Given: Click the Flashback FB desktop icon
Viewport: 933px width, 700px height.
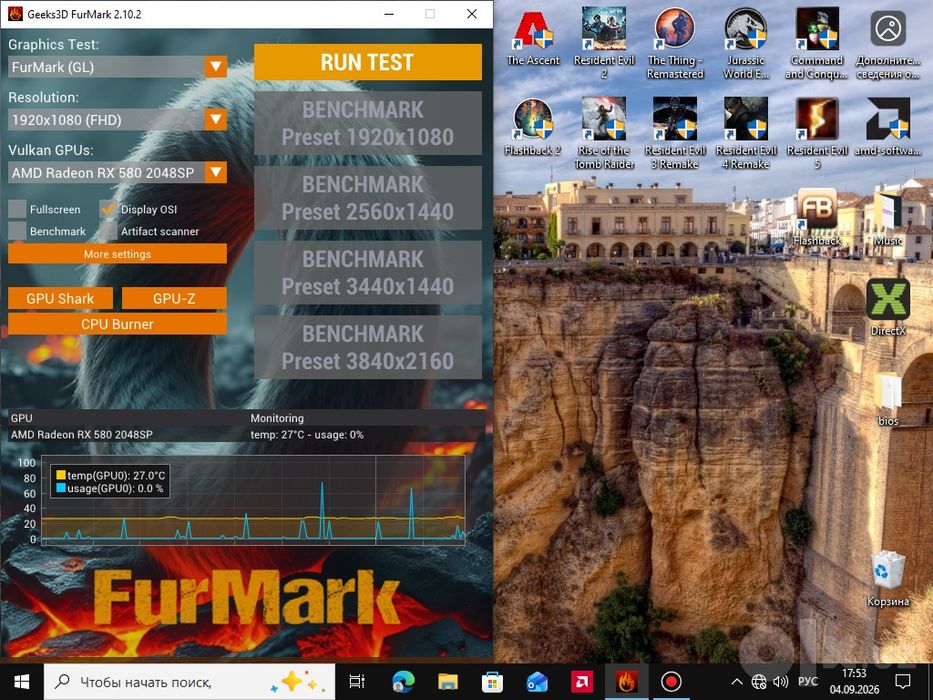Looking at the screenshot, I should 817,217.
